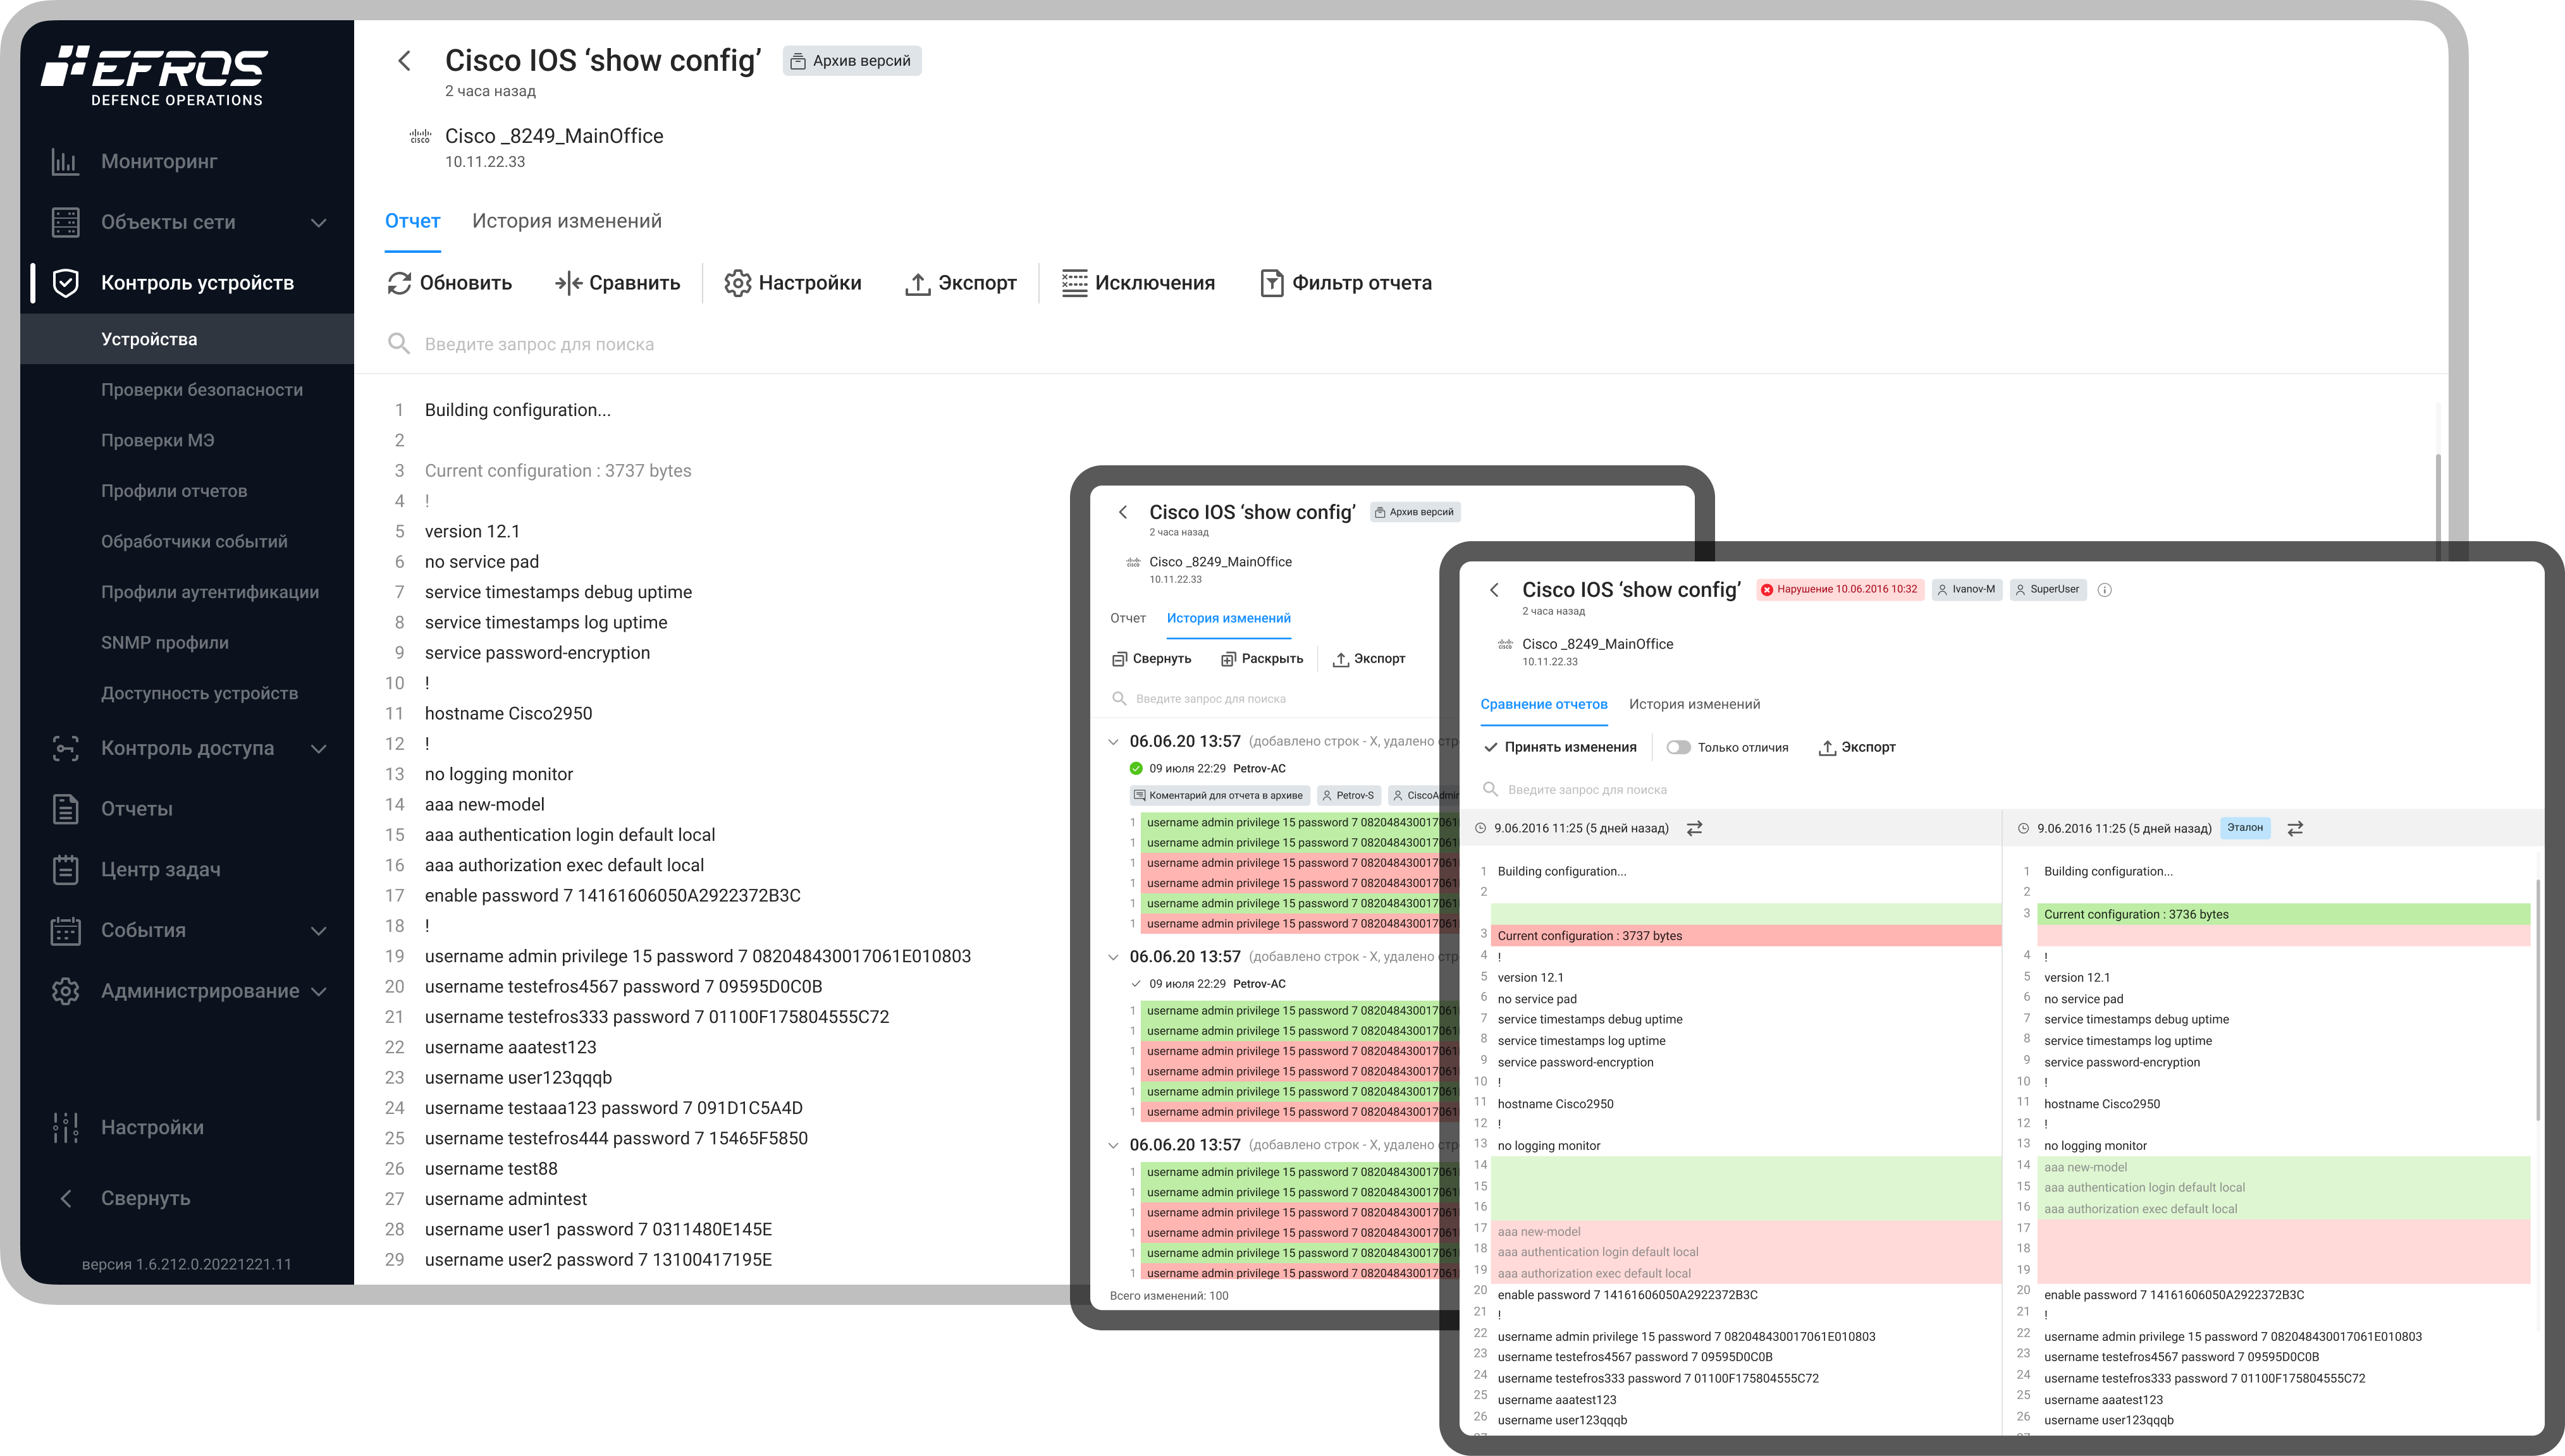Image resolution: width=2565 pixels, height=1456 pixels.
Task: Open Обработчики событий item
Action: click(x=194, y=542)
